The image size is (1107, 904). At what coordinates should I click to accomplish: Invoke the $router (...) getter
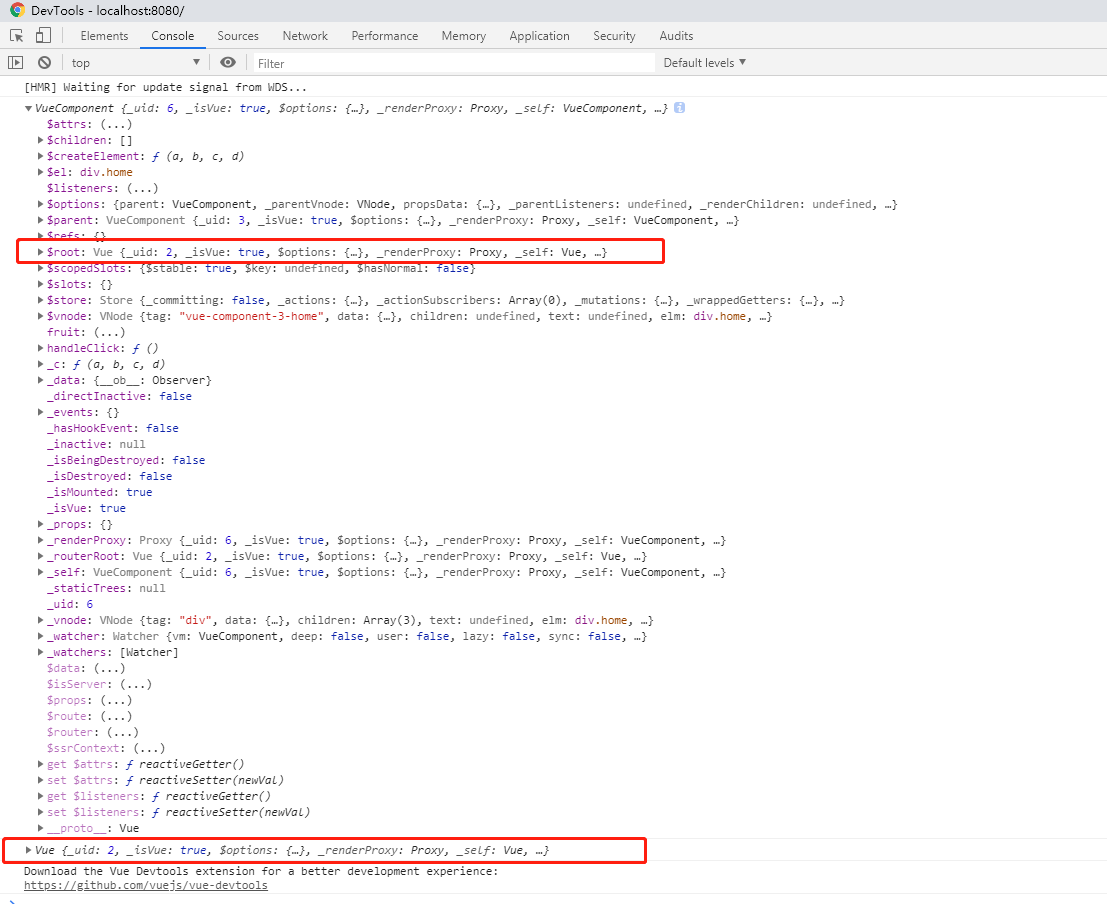[x=122, y=732]
